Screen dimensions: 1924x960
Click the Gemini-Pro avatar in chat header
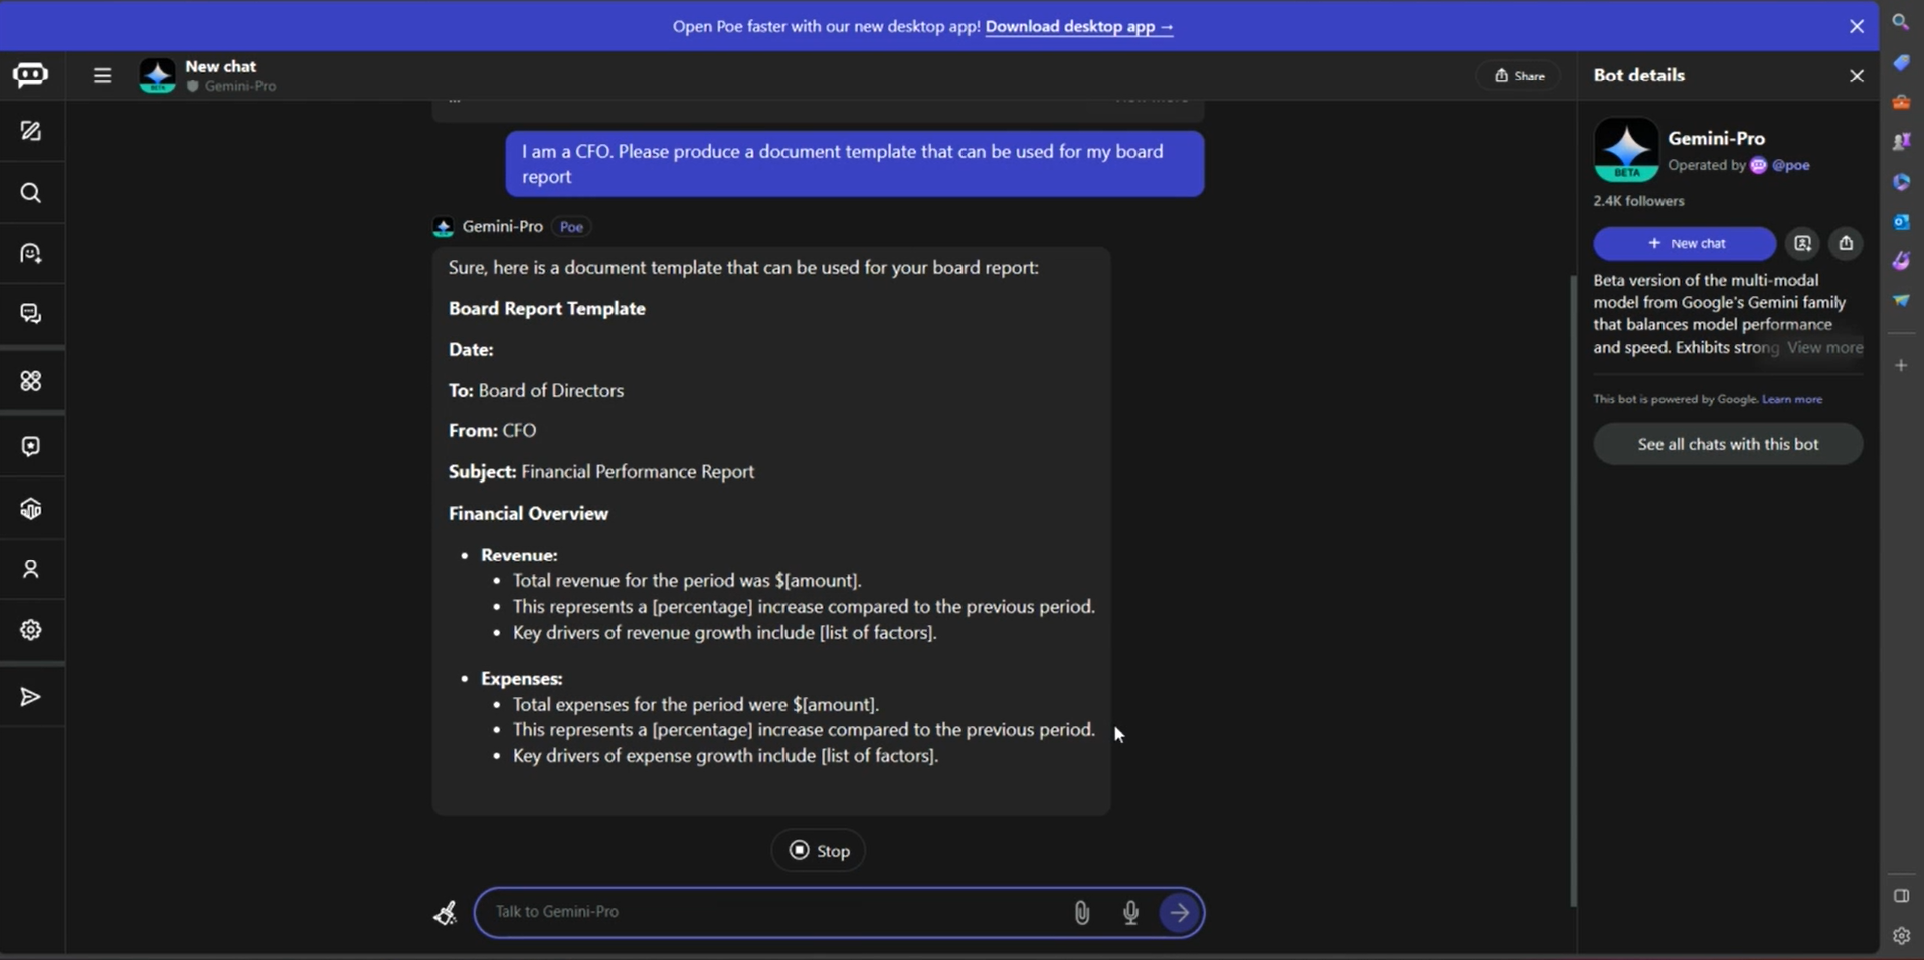click(x=157, y=75)
